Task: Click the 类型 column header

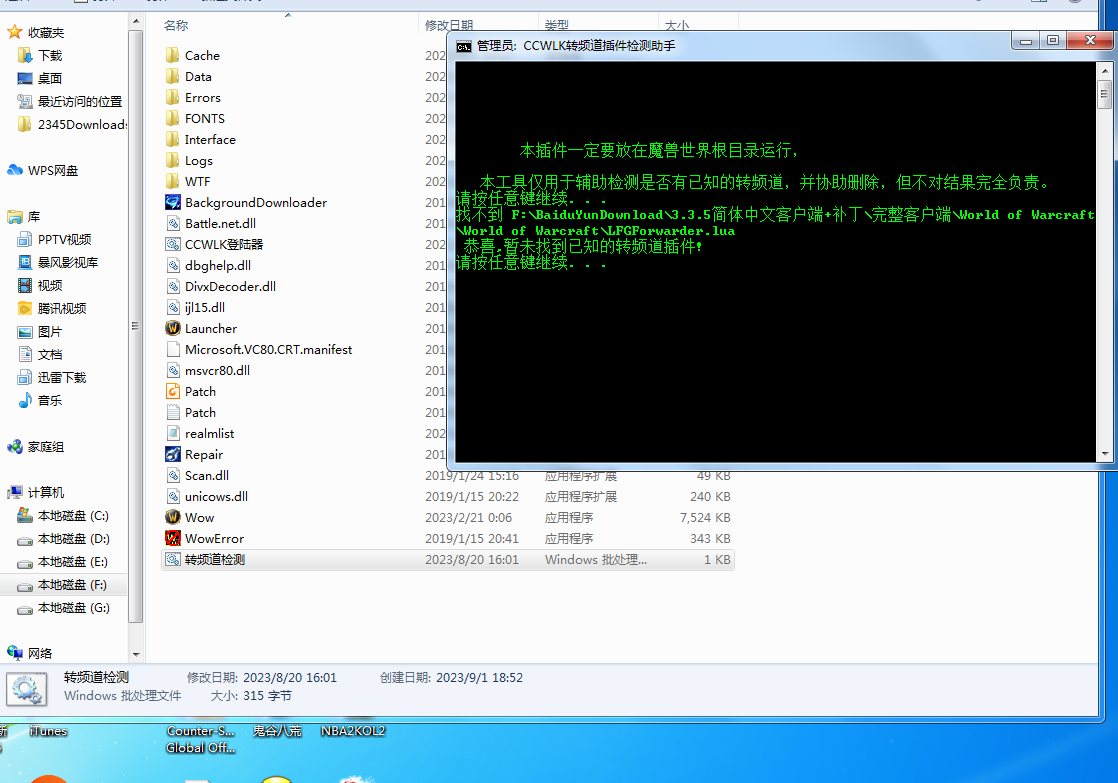Action: click(x=556, y=25)
